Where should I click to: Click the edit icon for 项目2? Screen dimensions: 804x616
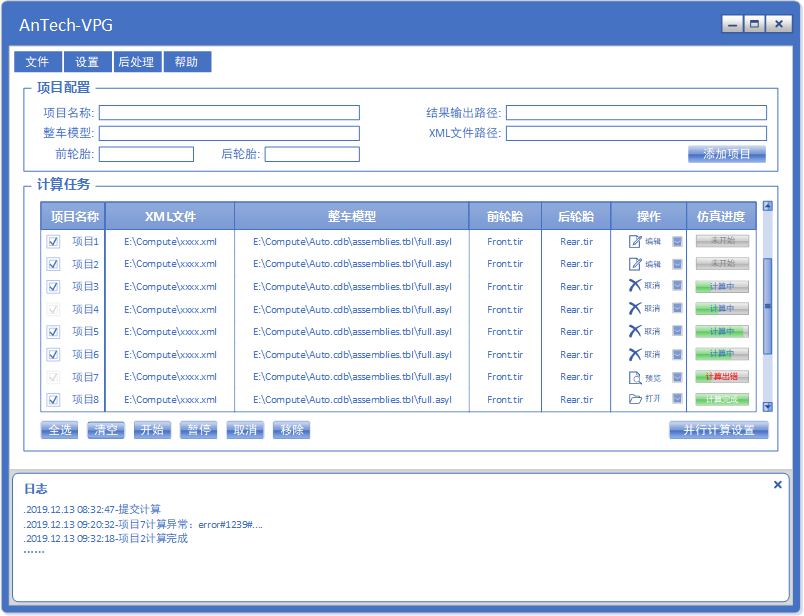click(635, 264)
